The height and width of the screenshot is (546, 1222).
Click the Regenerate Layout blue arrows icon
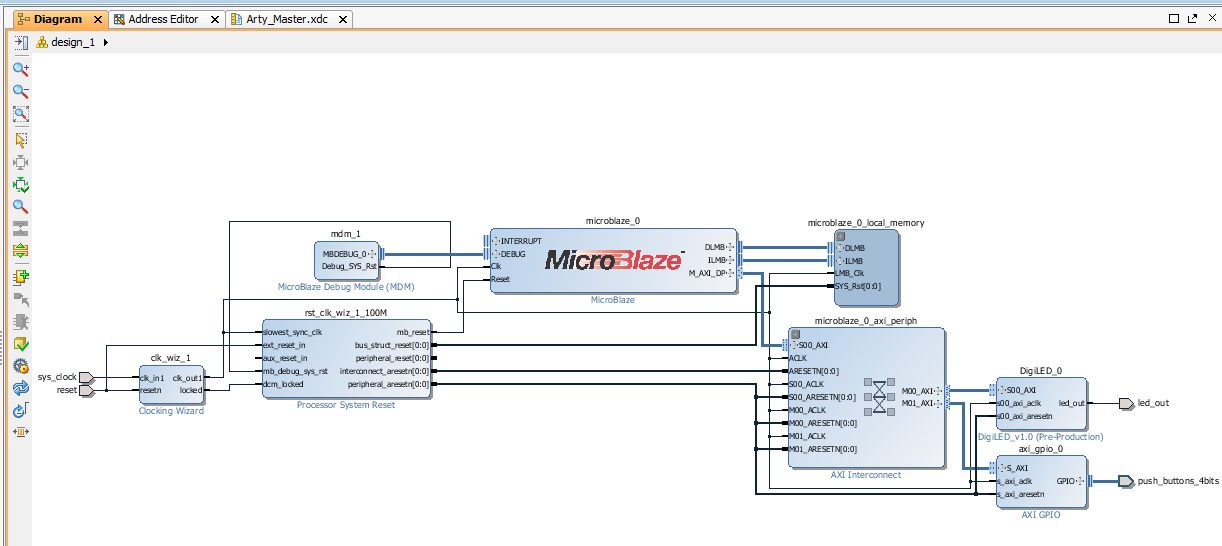[x=21, y=388]
